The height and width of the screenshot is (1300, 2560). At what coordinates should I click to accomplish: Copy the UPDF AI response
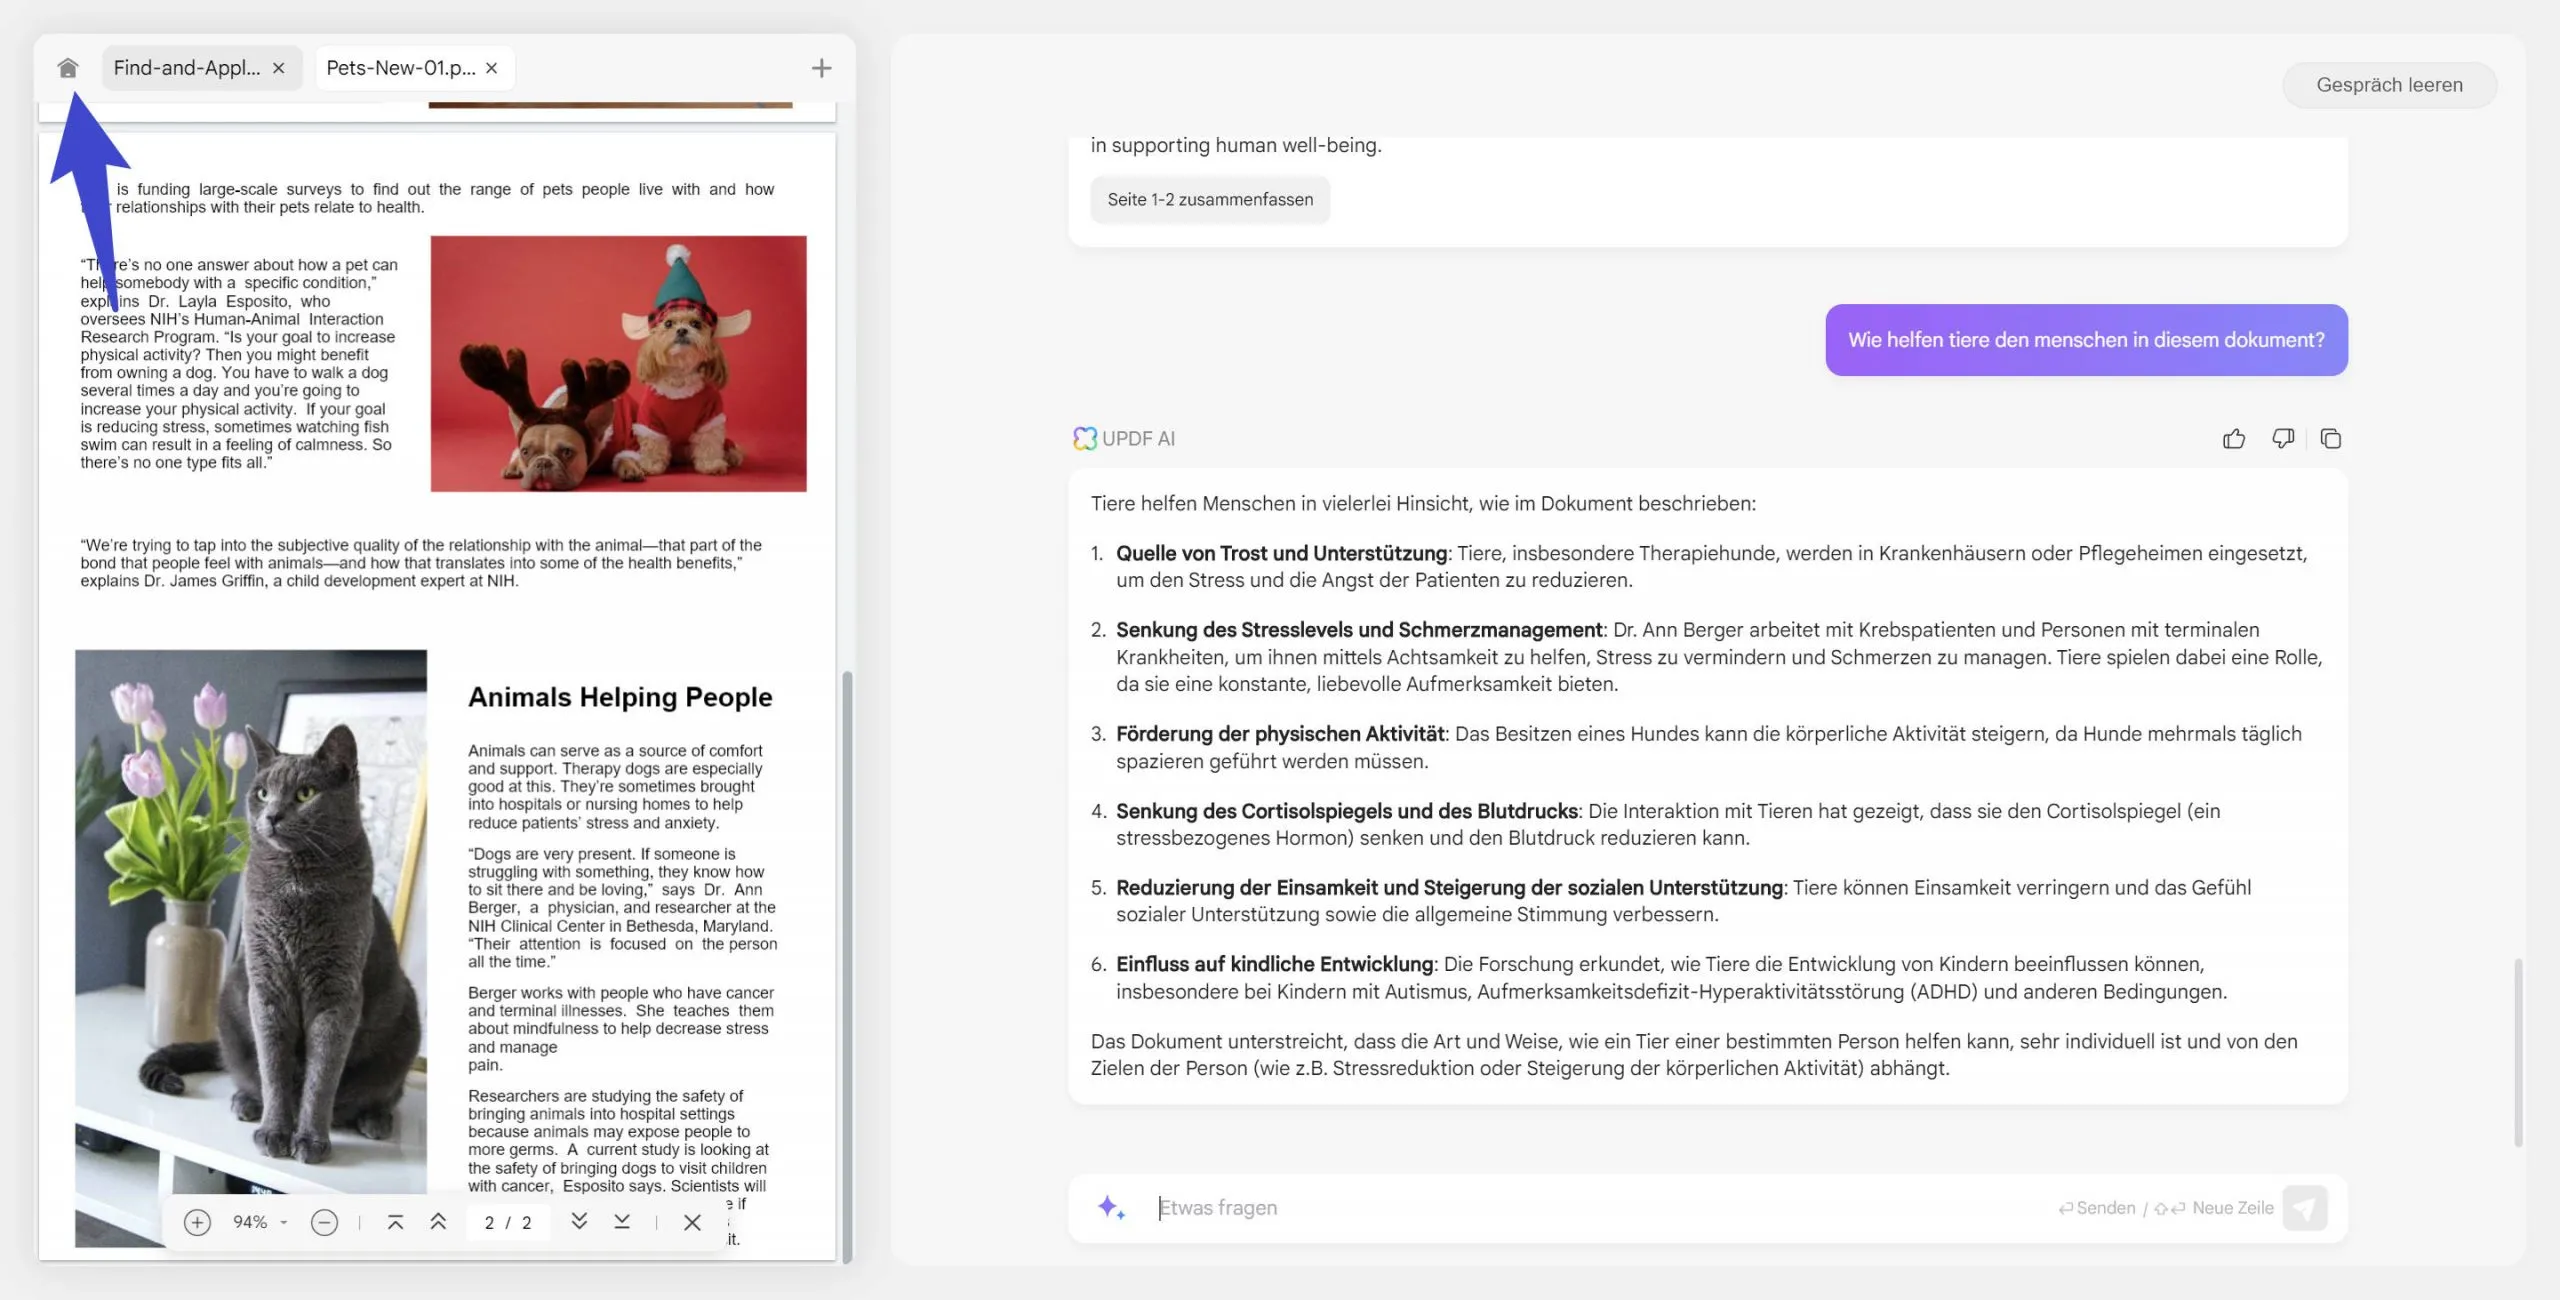tap(2331, 439)
